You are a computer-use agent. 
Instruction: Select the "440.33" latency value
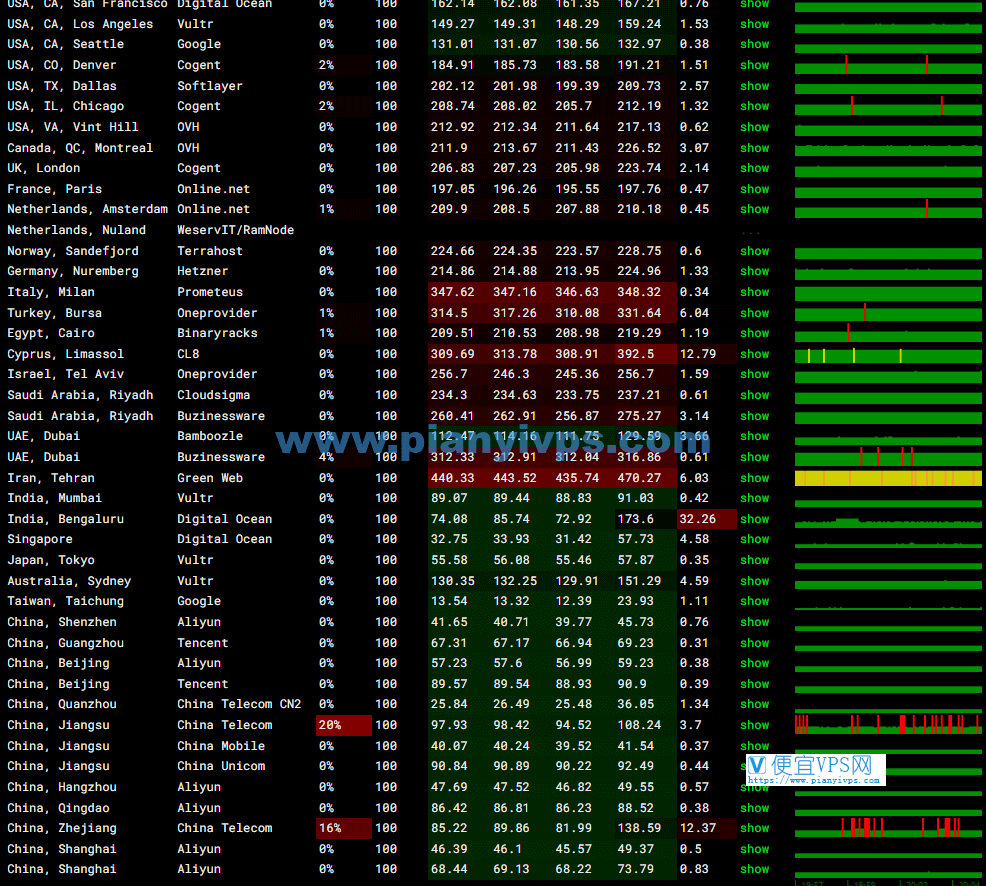click(x=452, y=478)
